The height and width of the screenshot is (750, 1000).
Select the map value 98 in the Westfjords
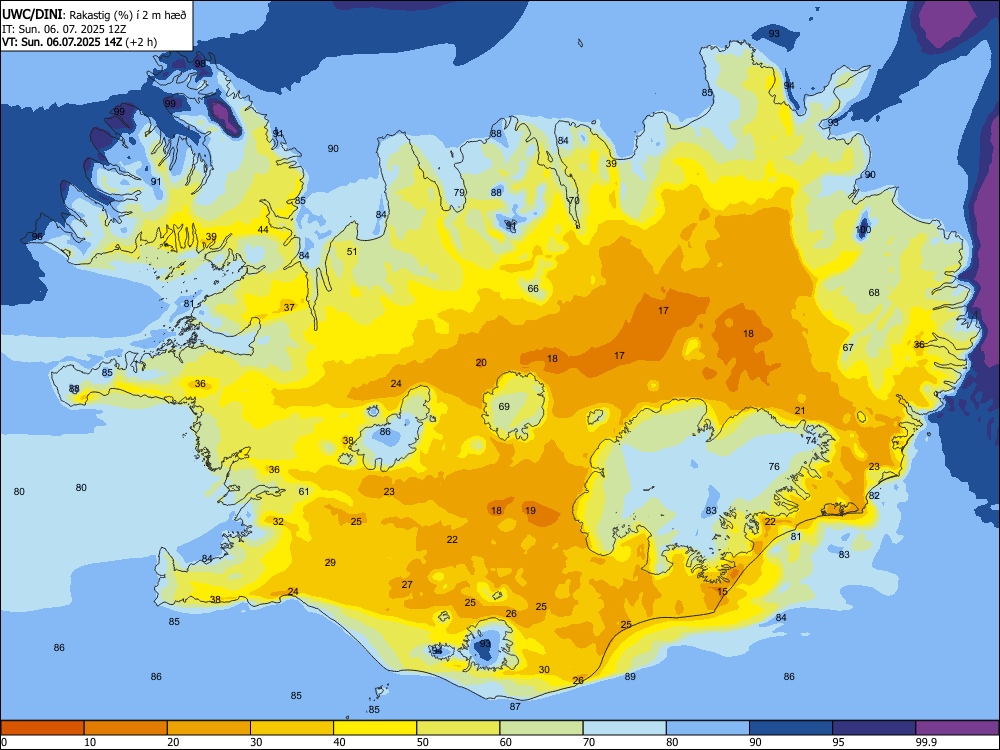pyautogui.click(x=200, y=64)
